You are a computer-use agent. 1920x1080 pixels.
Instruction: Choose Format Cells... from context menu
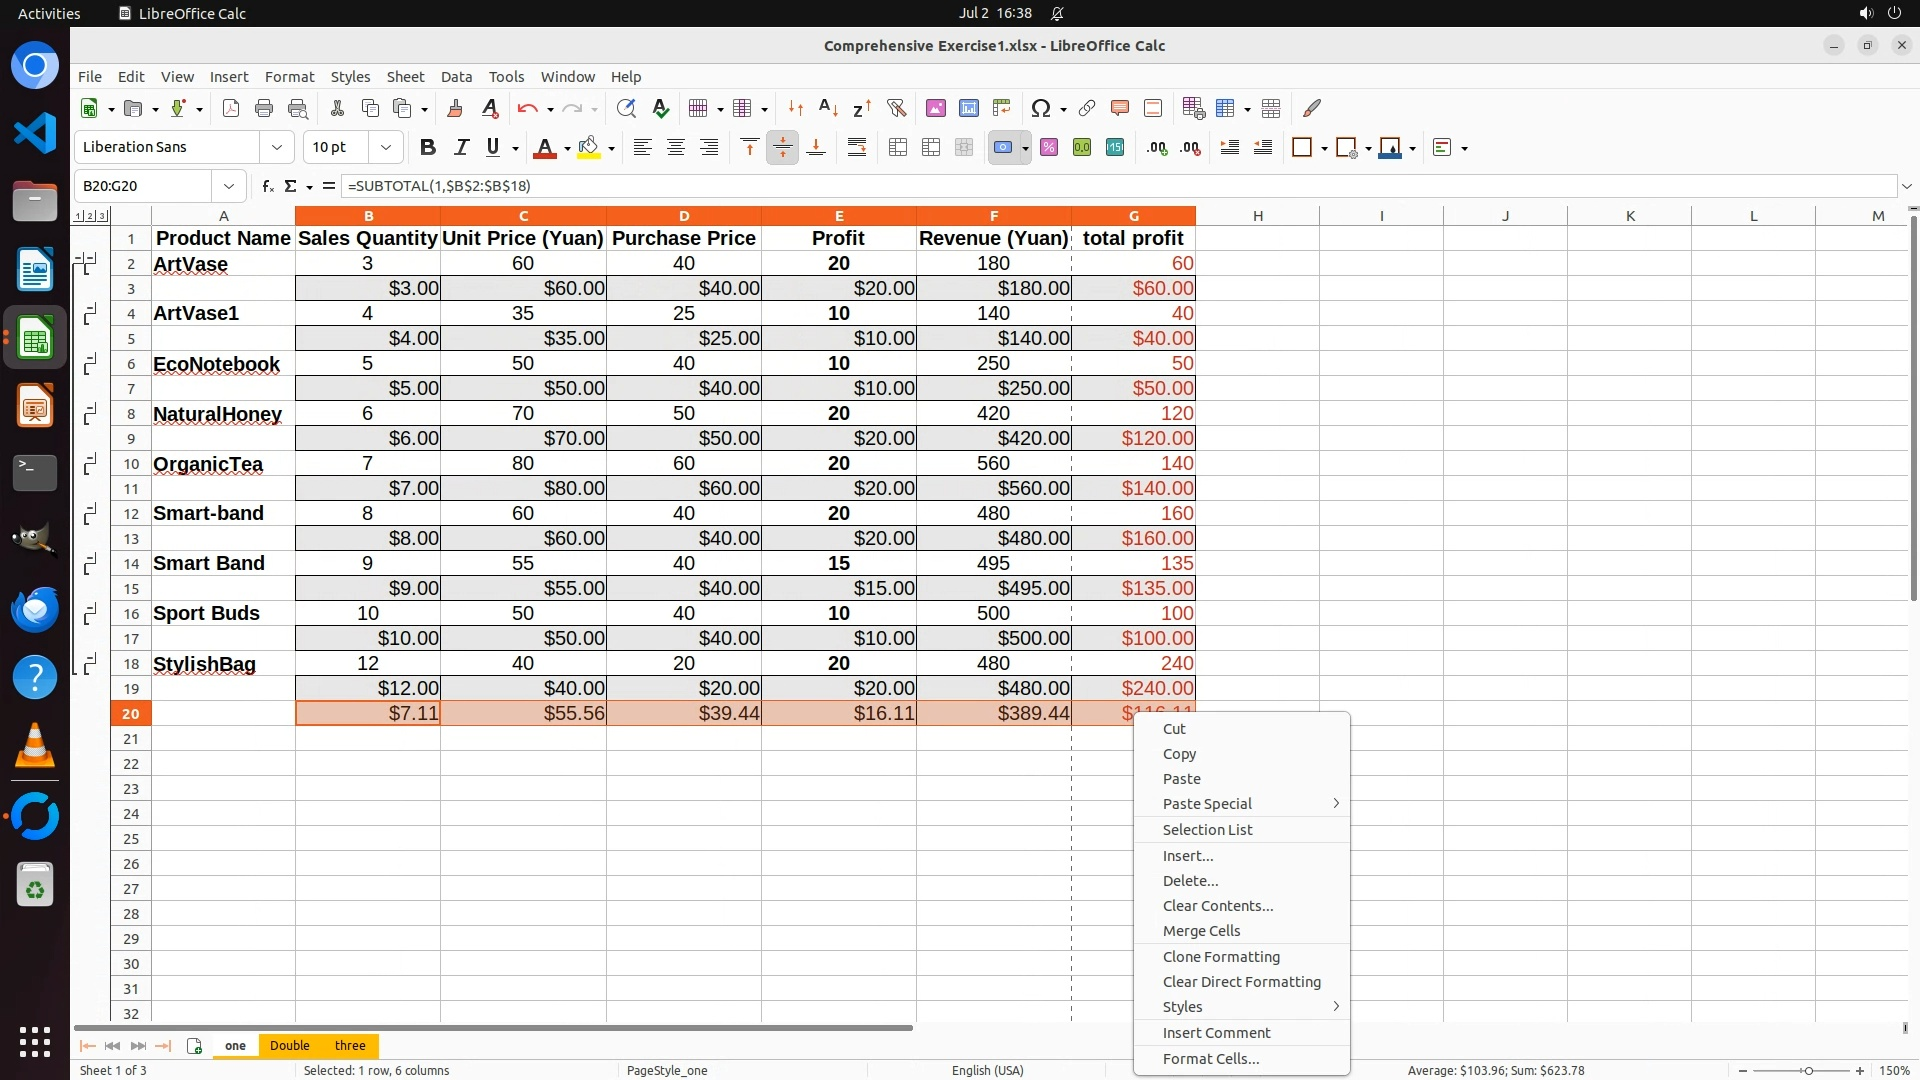[1210, 1058]
